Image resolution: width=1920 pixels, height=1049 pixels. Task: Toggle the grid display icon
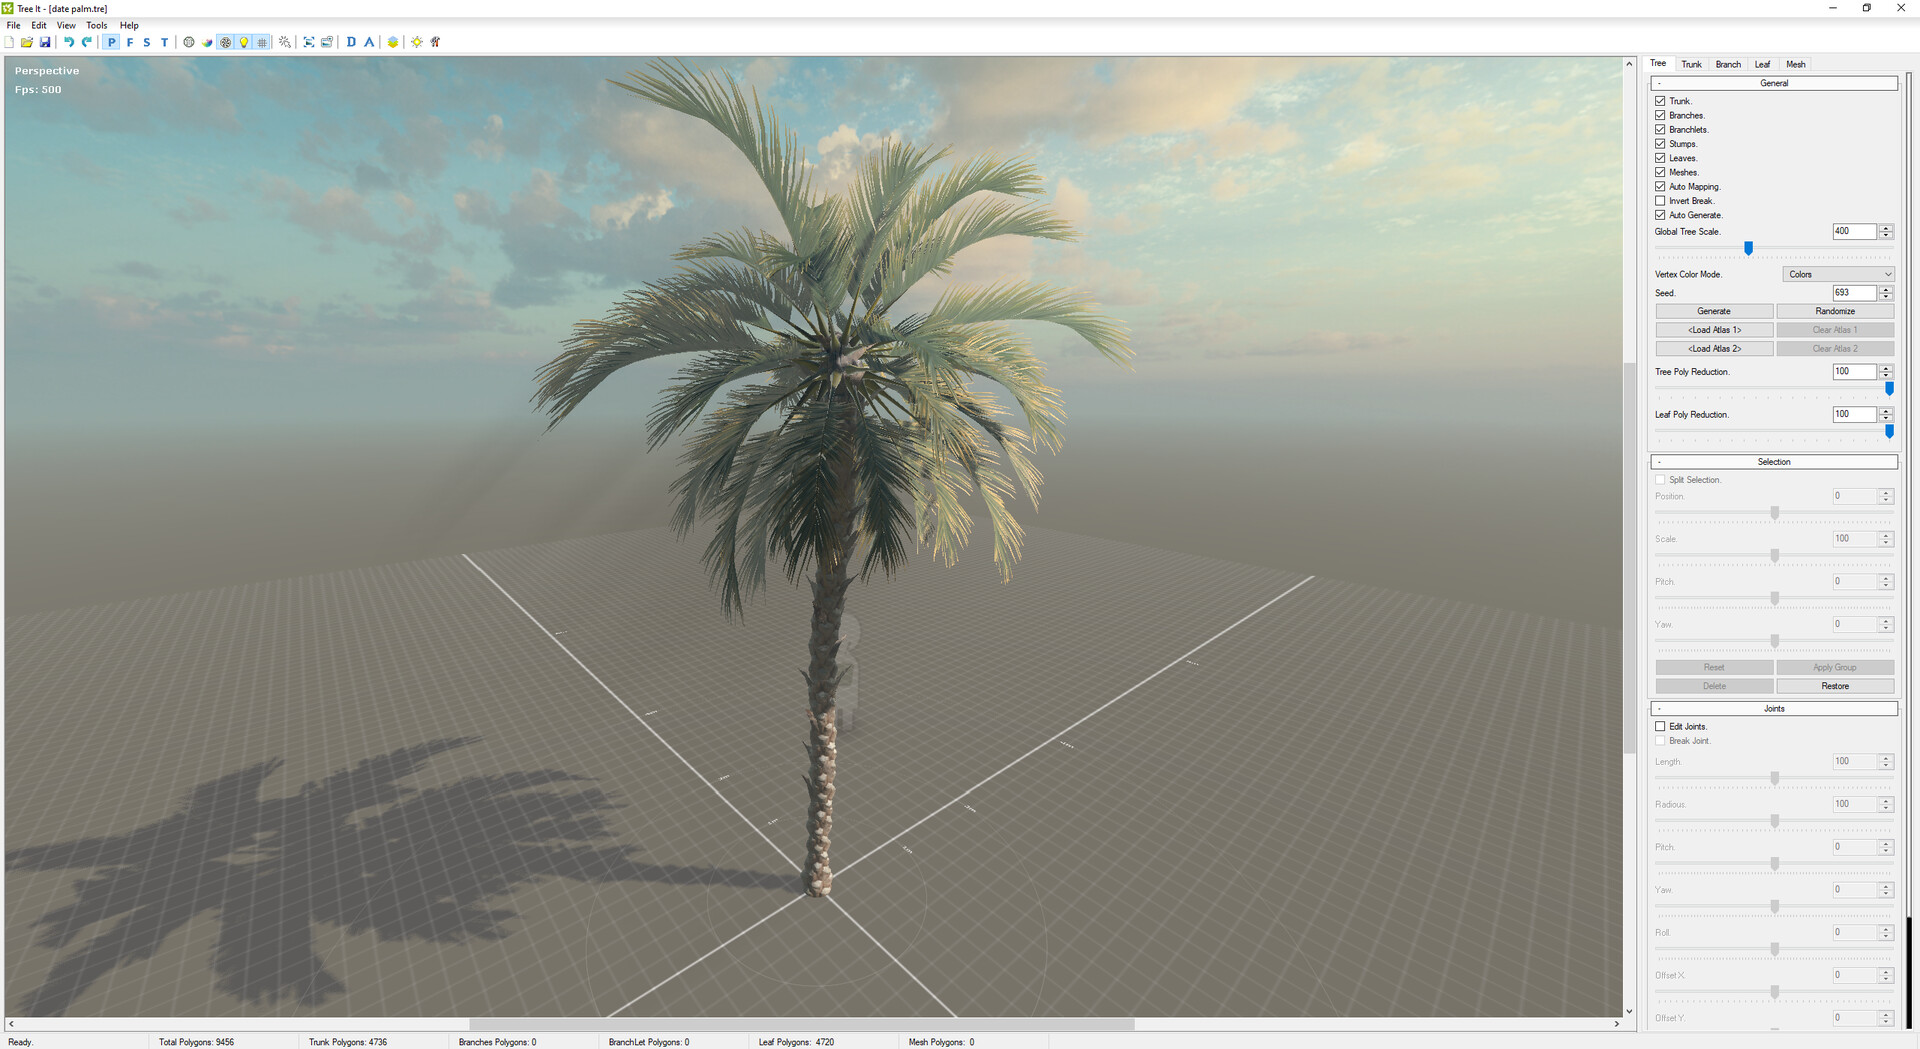(x=262, y=42)
